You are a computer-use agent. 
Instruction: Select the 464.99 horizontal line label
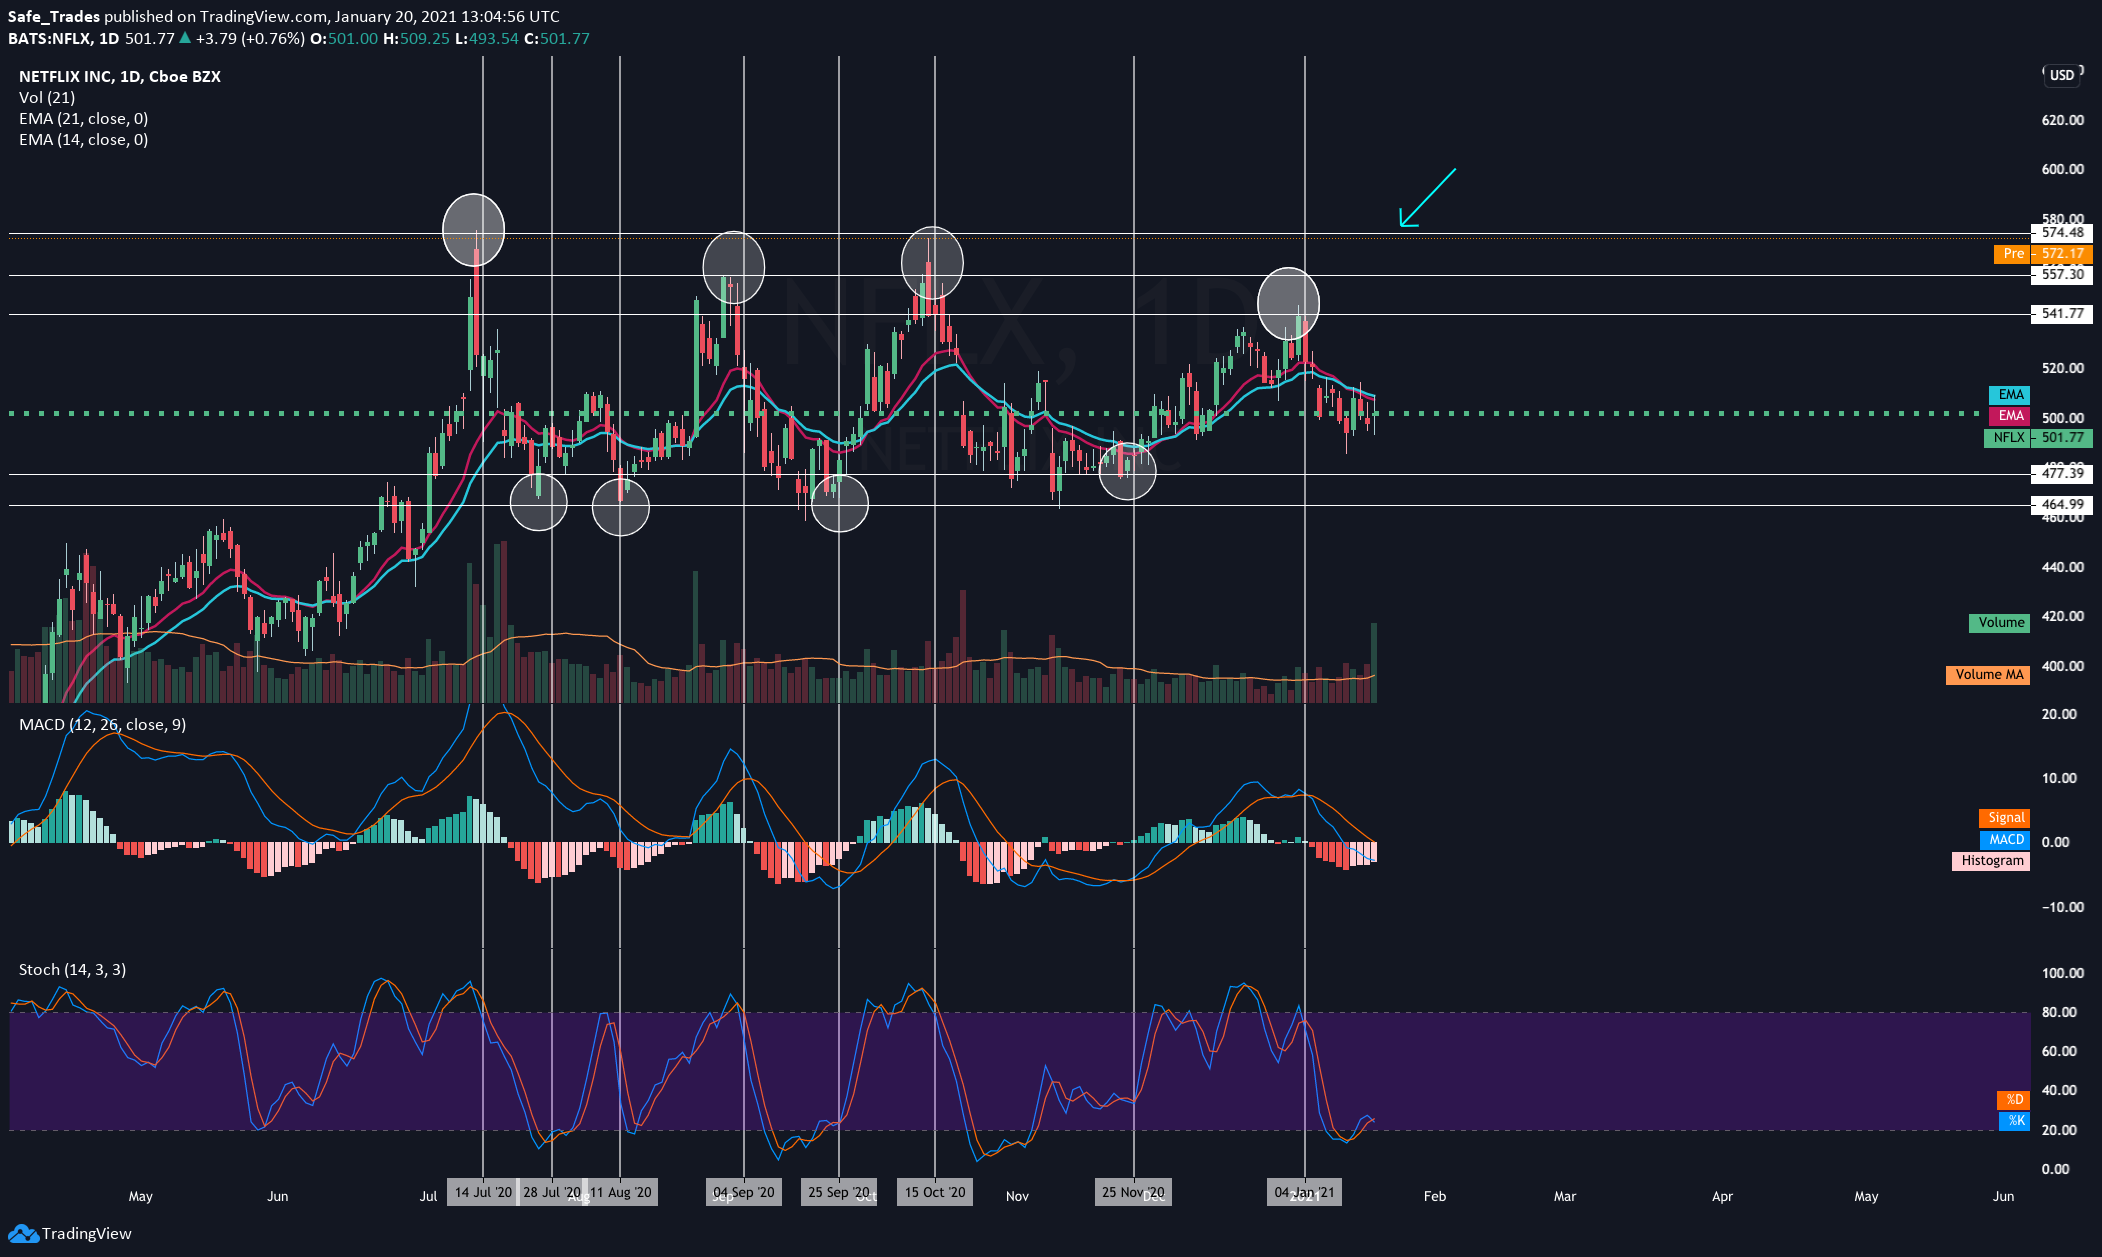pos(2062,505)
